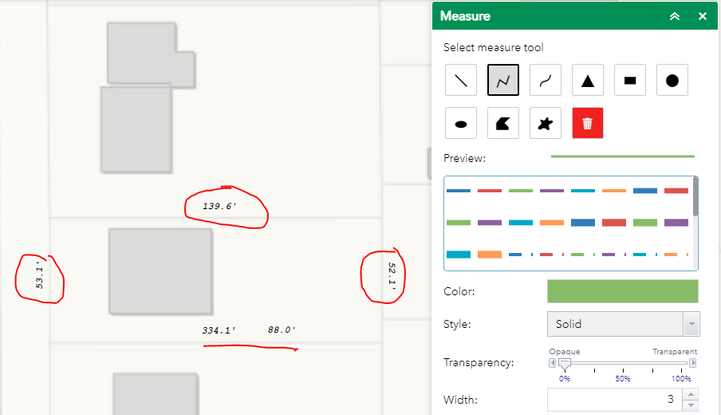Select the rectangle measure tool
Screen dimensions: 721x415
630,80
